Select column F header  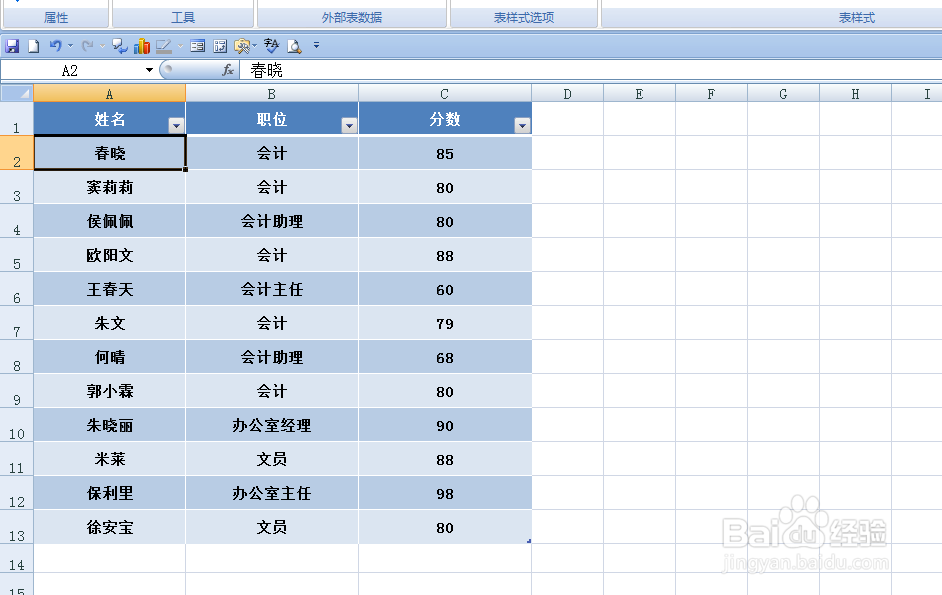pyautogui.click(x=711, y=93)
